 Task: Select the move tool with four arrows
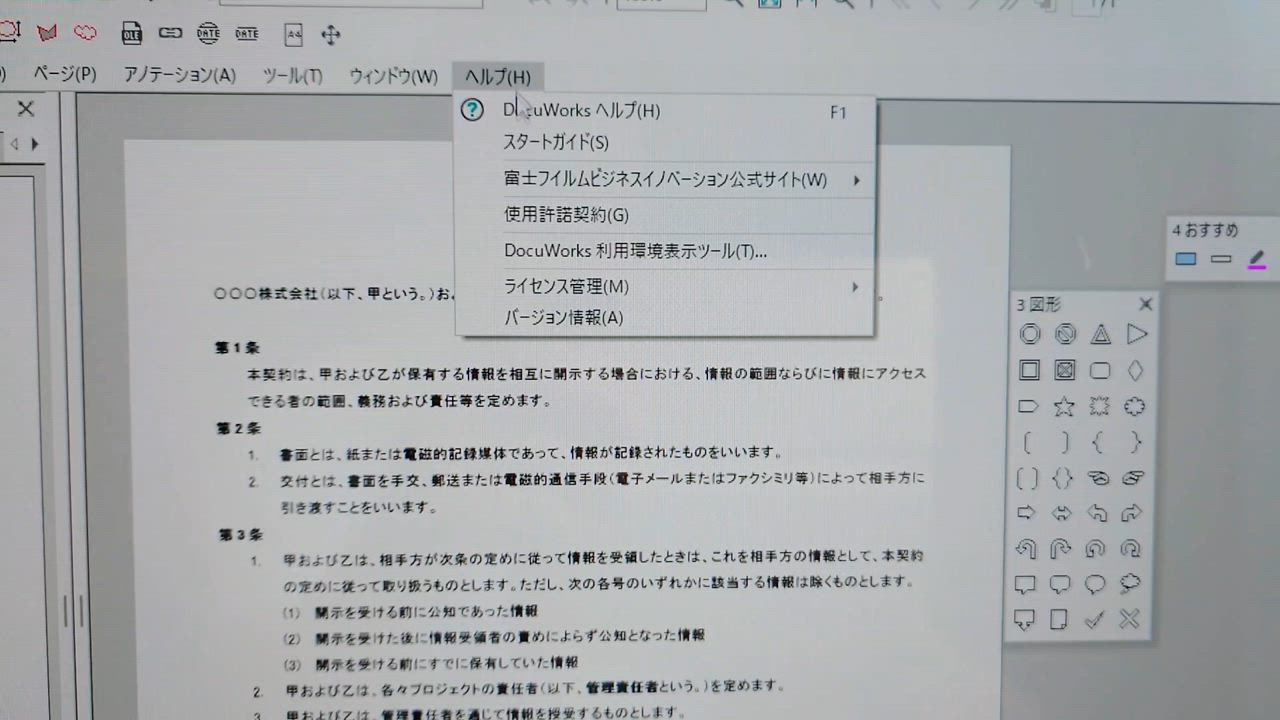tap(330, 34)
